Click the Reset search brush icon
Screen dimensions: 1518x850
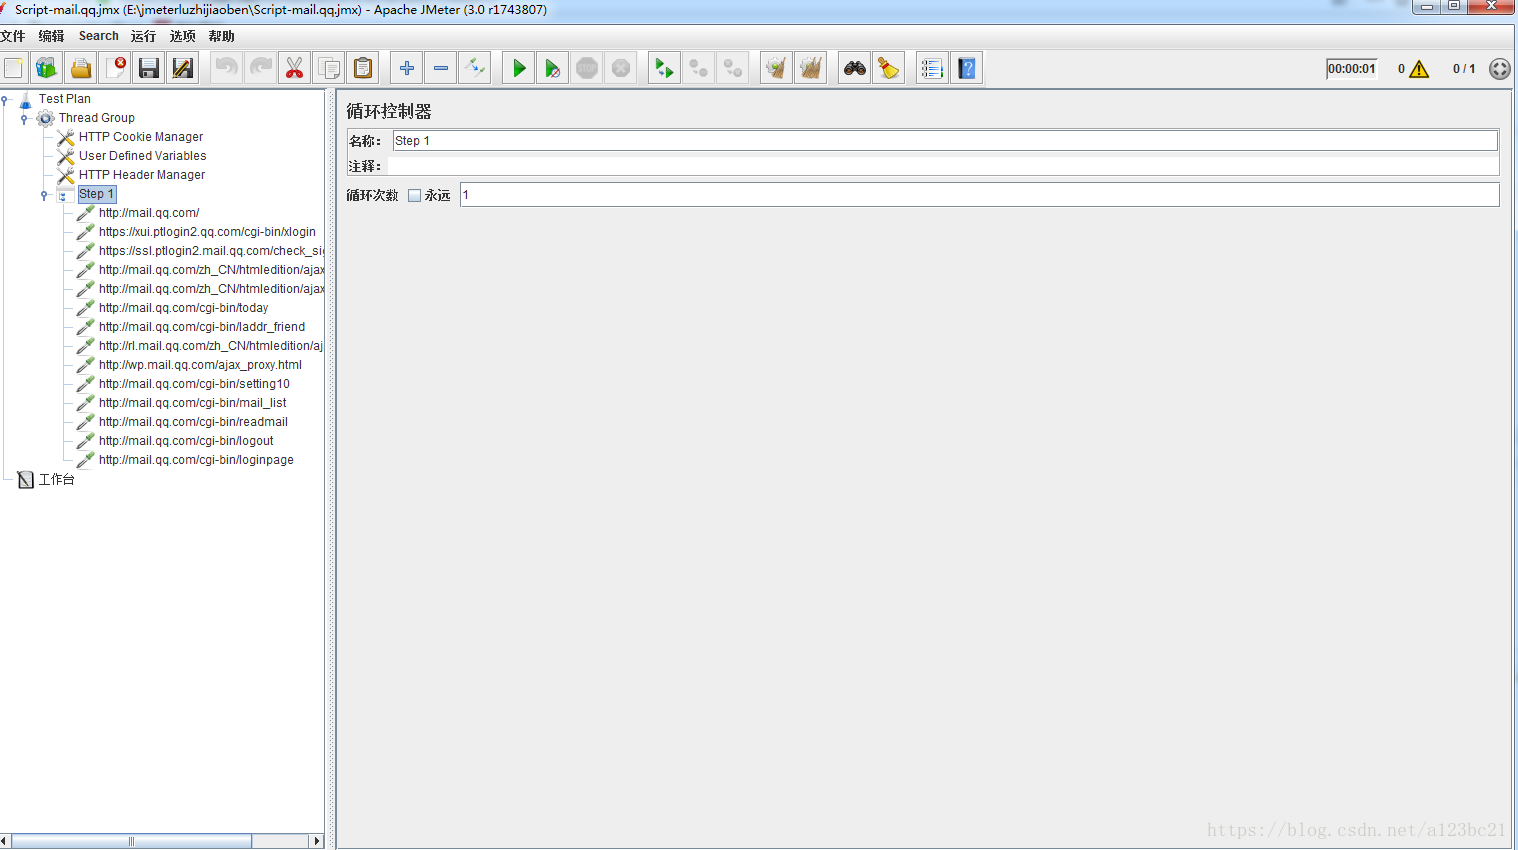coord(889,68)
